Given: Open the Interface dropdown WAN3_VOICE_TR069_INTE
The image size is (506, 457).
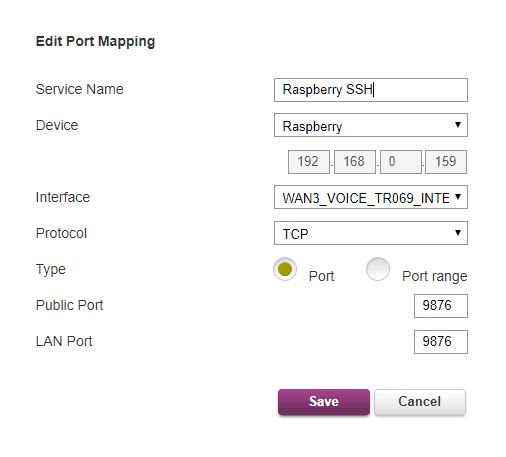Looking at the screenshot, I should (371, 197).
